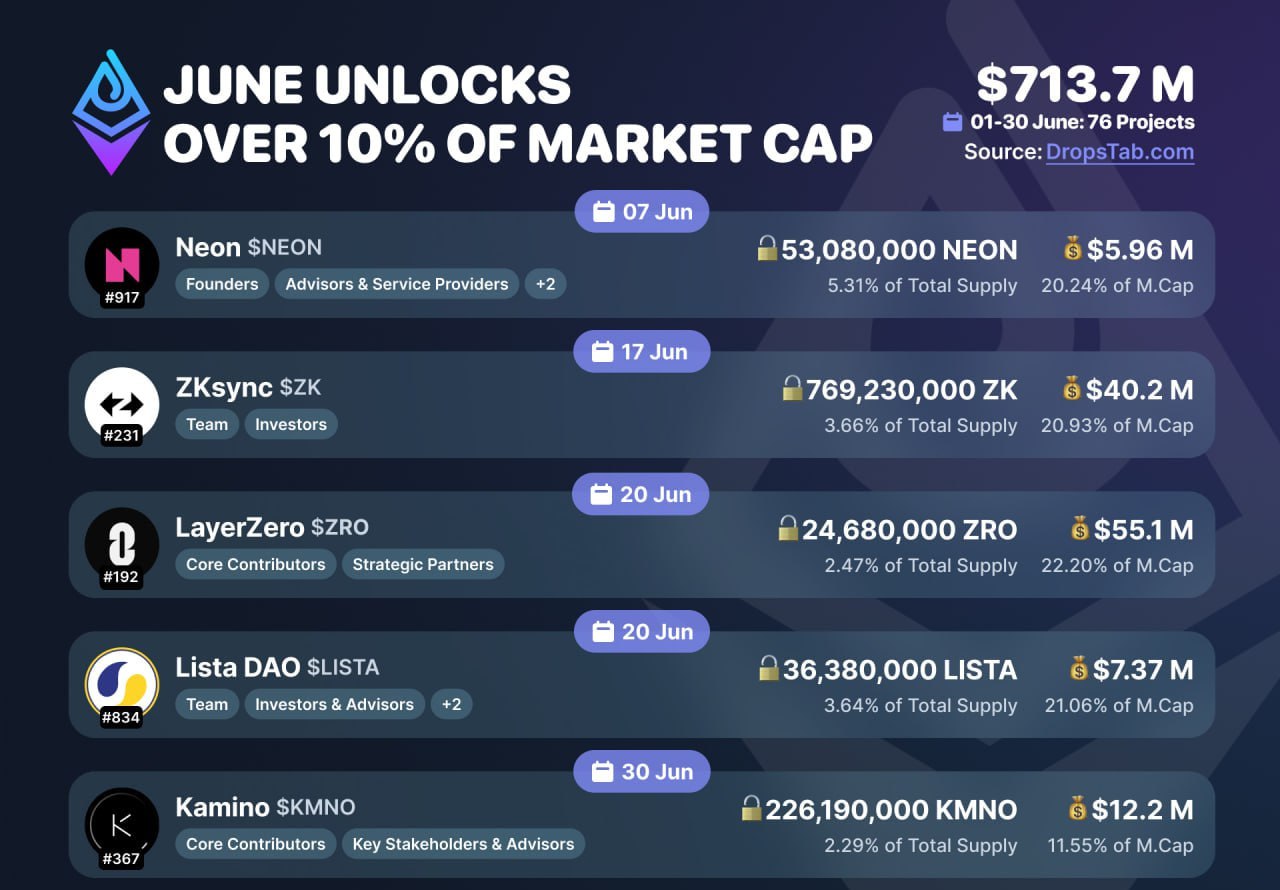Click the Key Stakeholders & Advisors tag
Viewport: 1280px width, 890px height.
(x=463, y=844)
